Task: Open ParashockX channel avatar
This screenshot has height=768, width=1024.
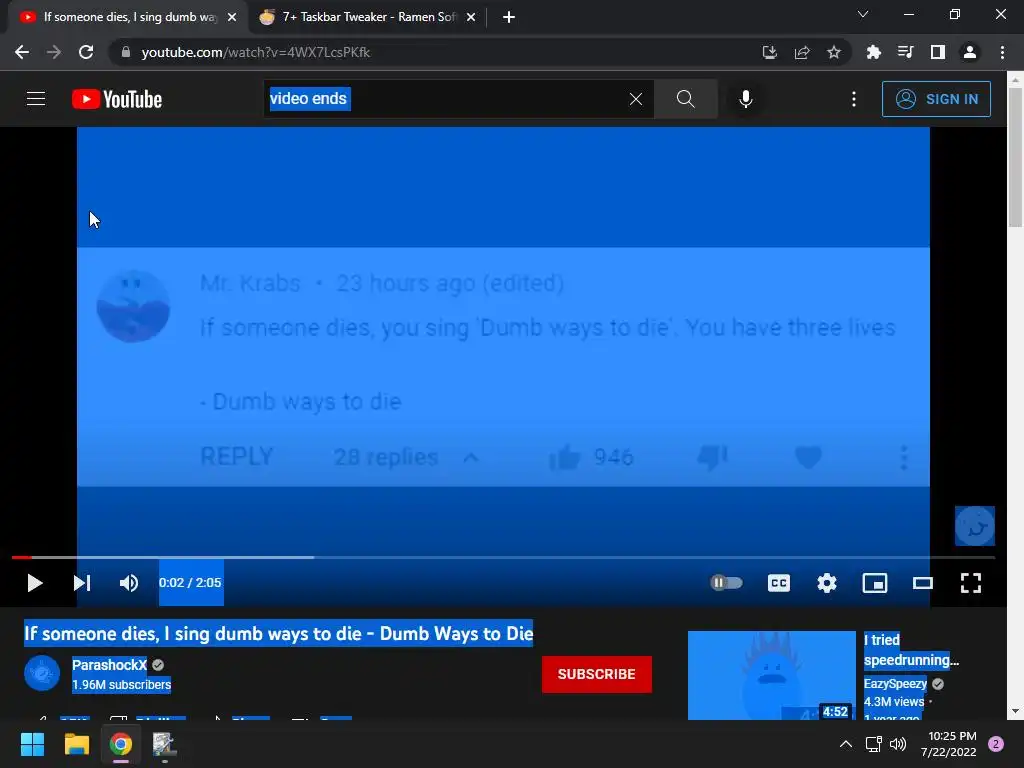Action: click(x=42, y=673)
